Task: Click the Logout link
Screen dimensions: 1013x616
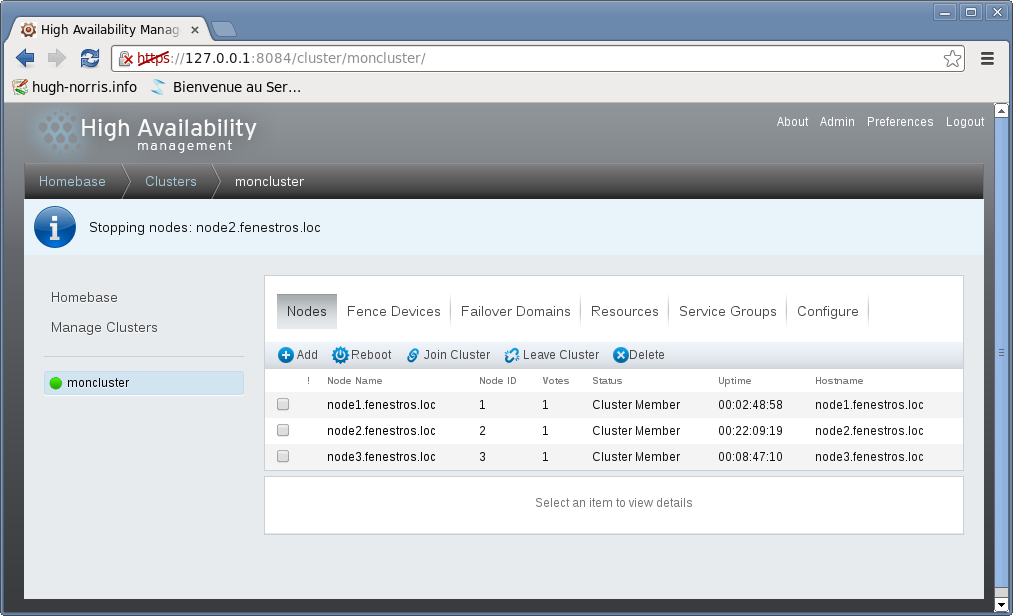Action: (965, 122)
